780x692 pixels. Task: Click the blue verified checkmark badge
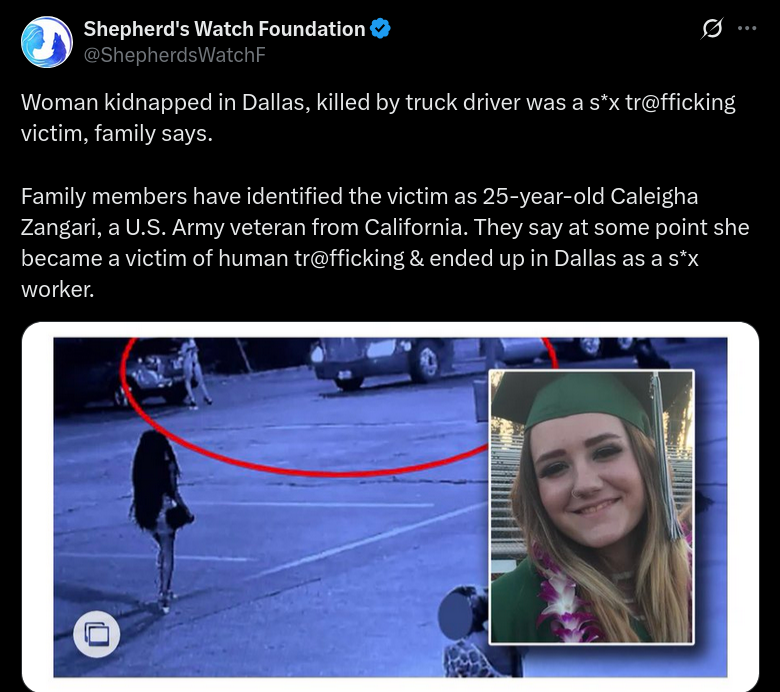point(381,29)
